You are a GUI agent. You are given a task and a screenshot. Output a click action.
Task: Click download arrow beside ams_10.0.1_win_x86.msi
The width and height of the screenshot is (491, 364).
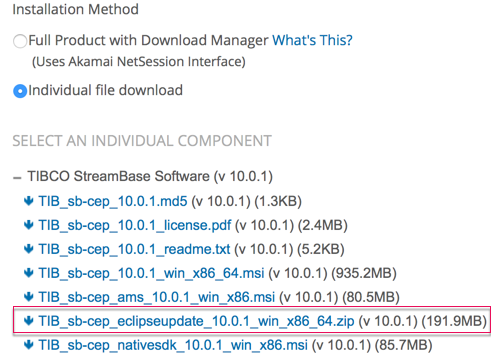click(29, 297)
